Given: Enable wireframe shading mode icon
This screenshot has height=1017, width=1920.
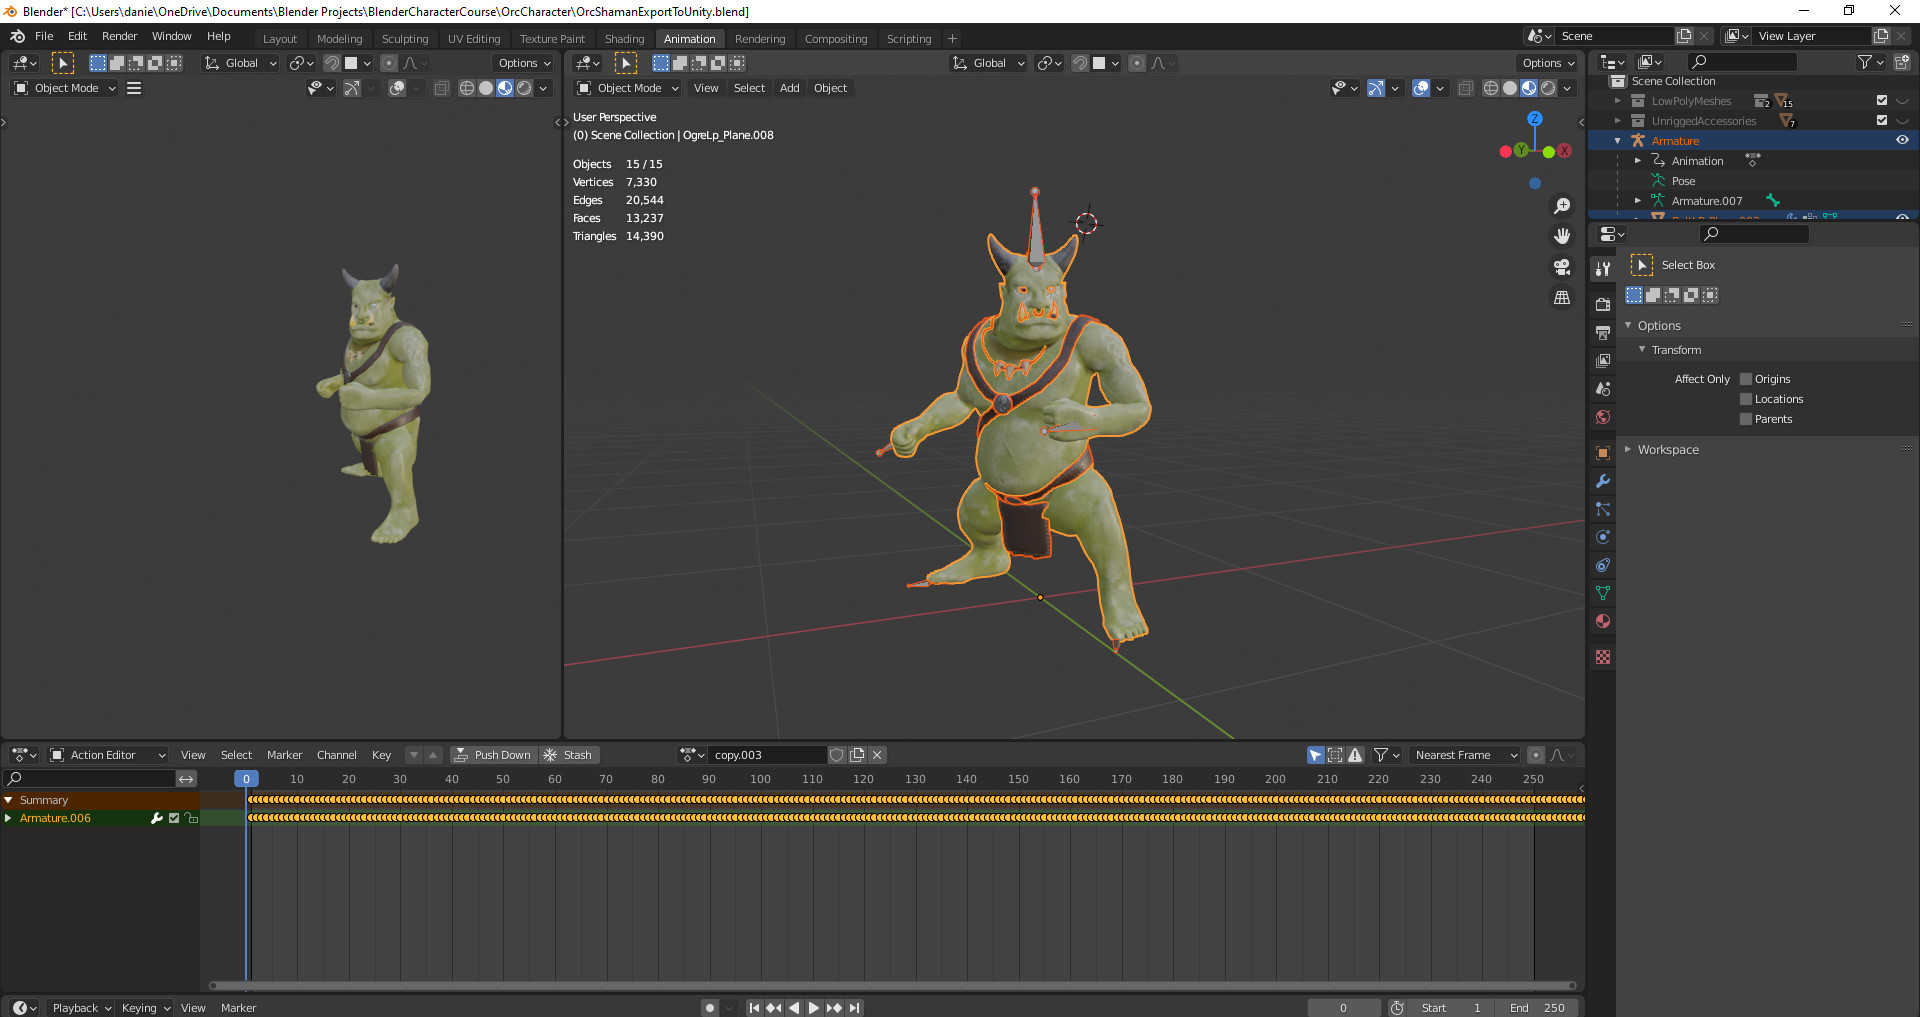Looking at the screenshot, I should tap(1489, 88).
